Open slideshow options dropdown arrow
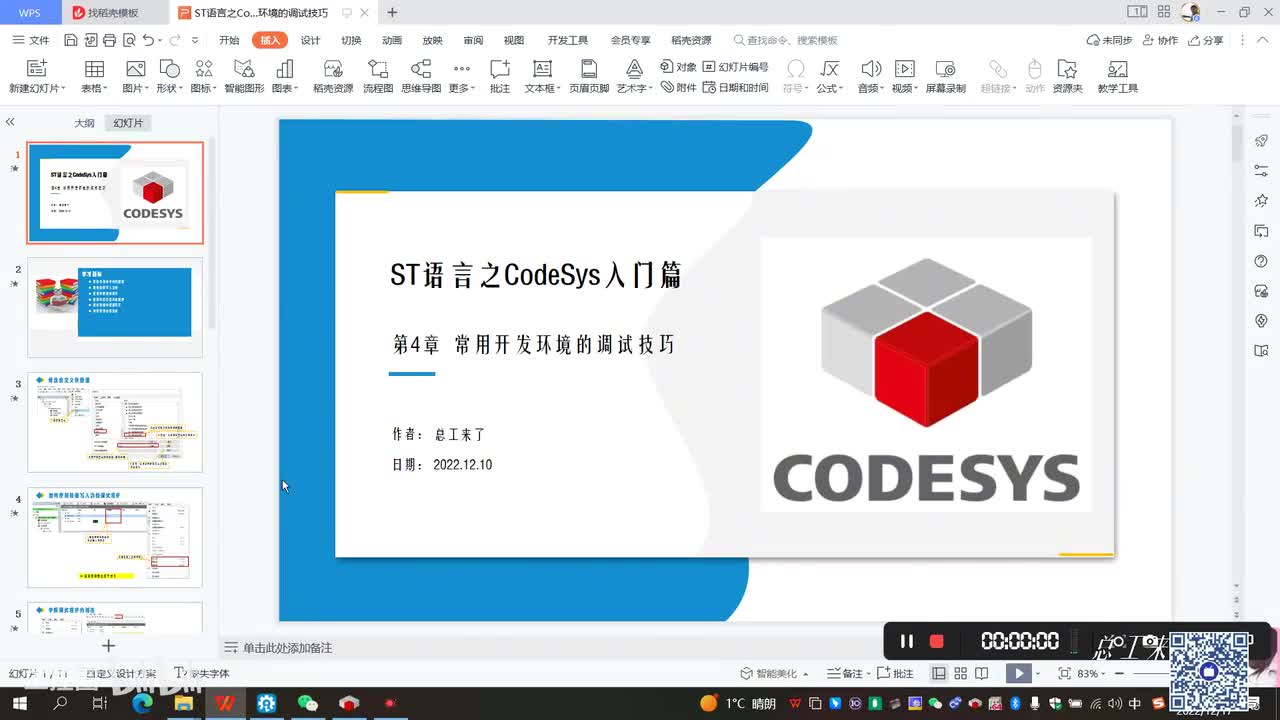The height and width of the screenshot is (720, 1280). point(1038,673)
